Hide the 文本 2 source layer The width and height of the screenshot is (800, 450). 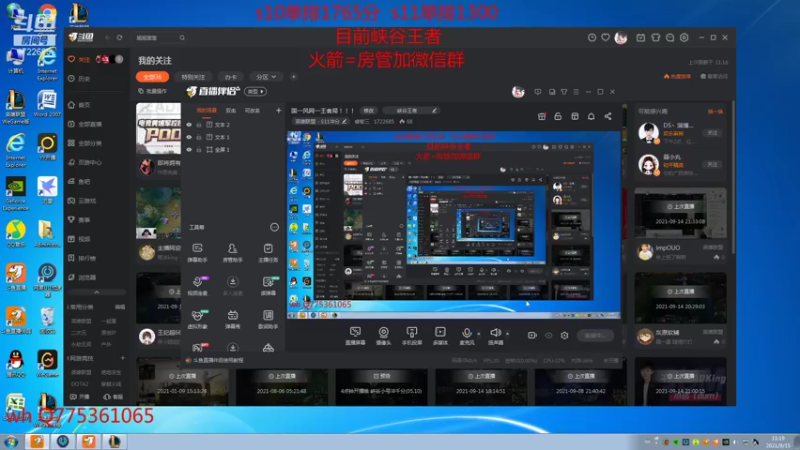click(189, 124)
